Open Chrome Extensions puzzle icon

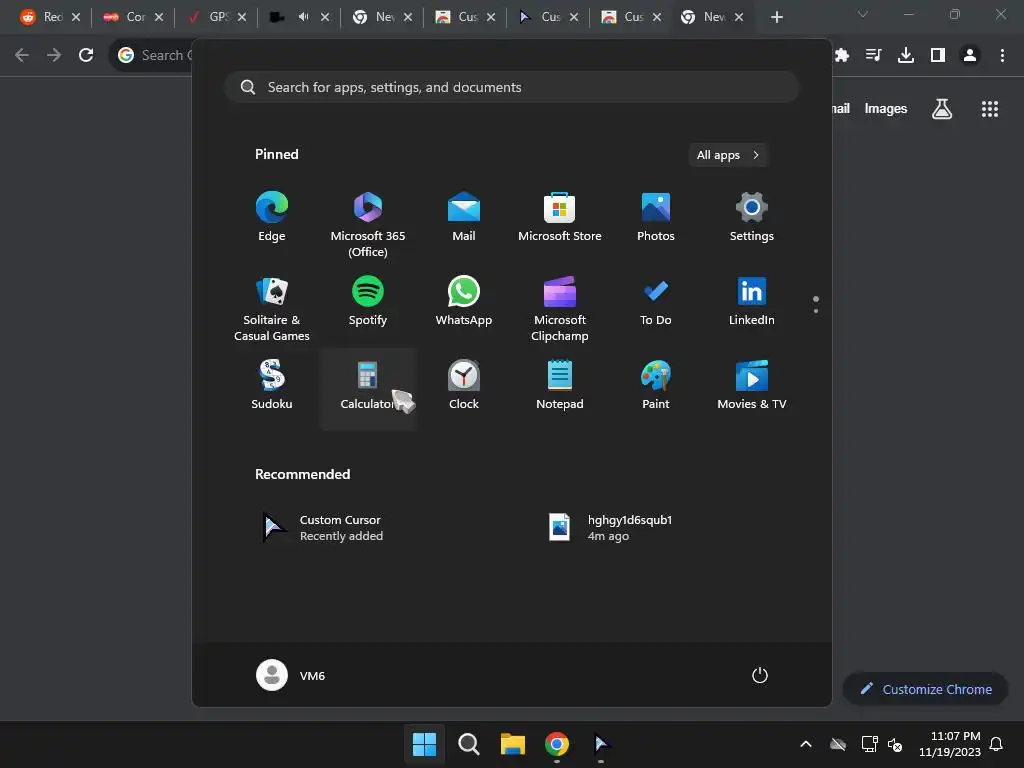click(842, 55)
